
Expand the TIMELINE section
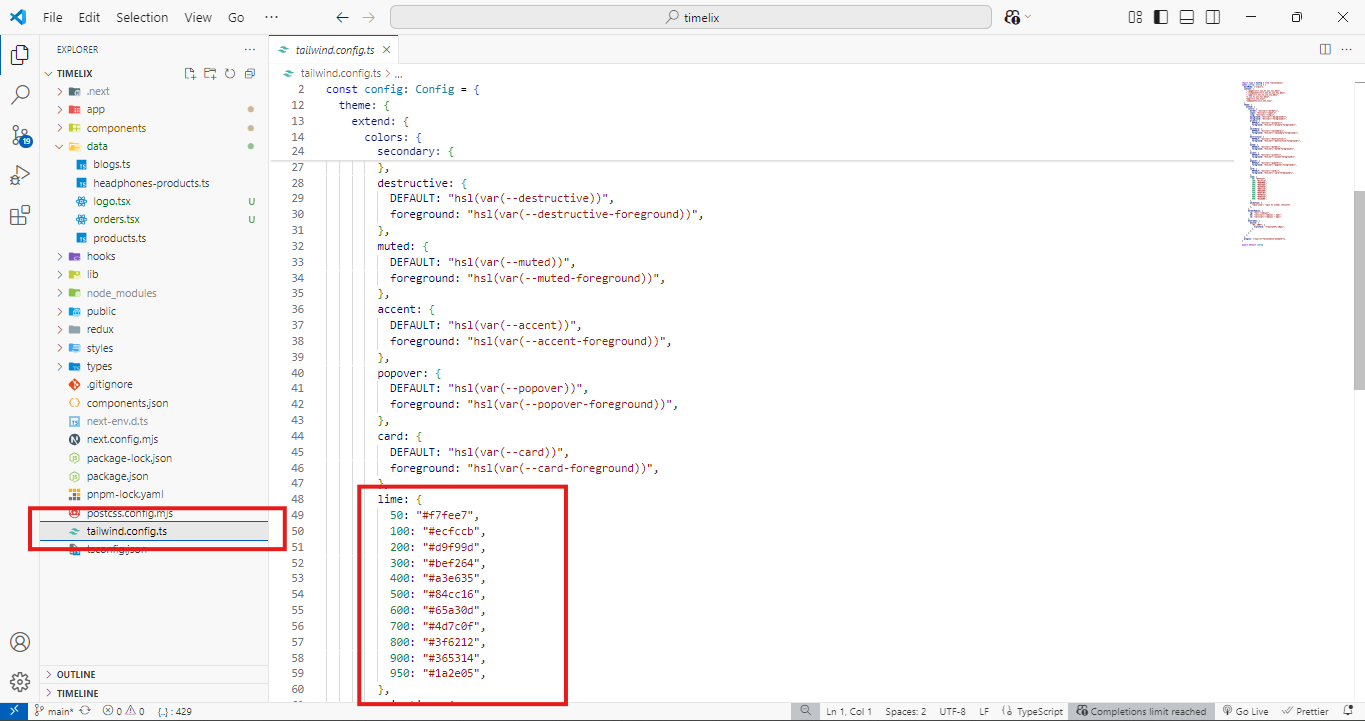pyautogui.click(x=154, y=693)
